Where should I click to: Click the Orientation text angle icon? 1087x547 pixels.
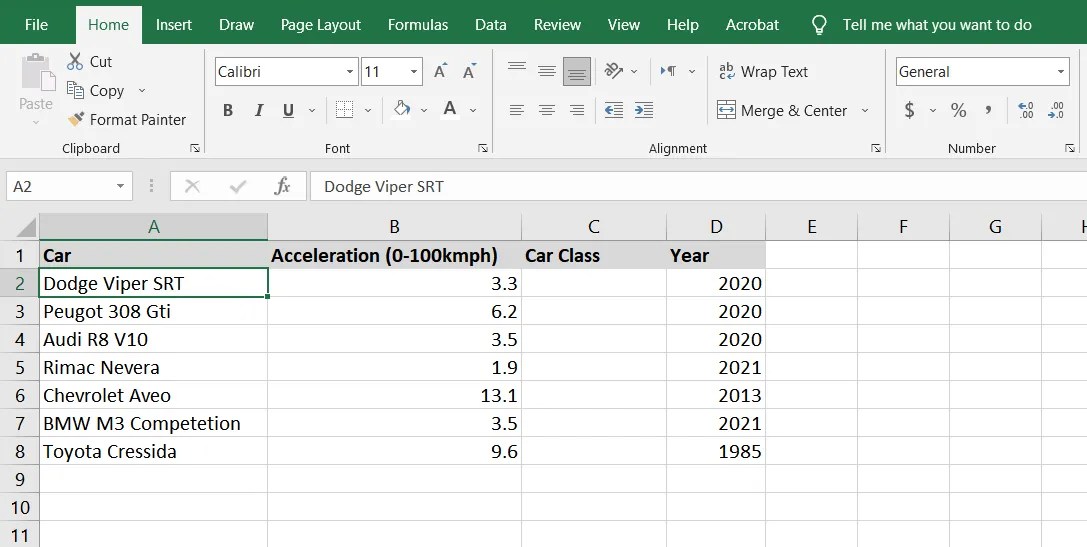[x=614, y=71]
